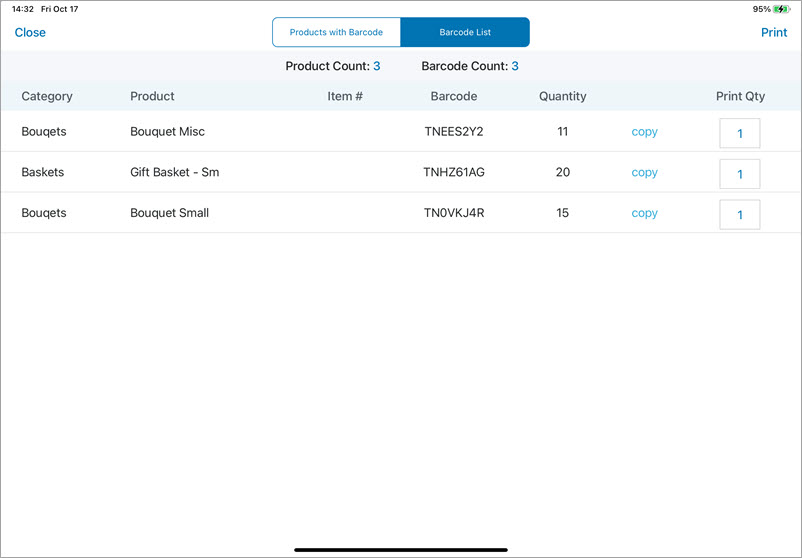Tap the Close button
Screen dimensions: 802x558
coord(30,32)
